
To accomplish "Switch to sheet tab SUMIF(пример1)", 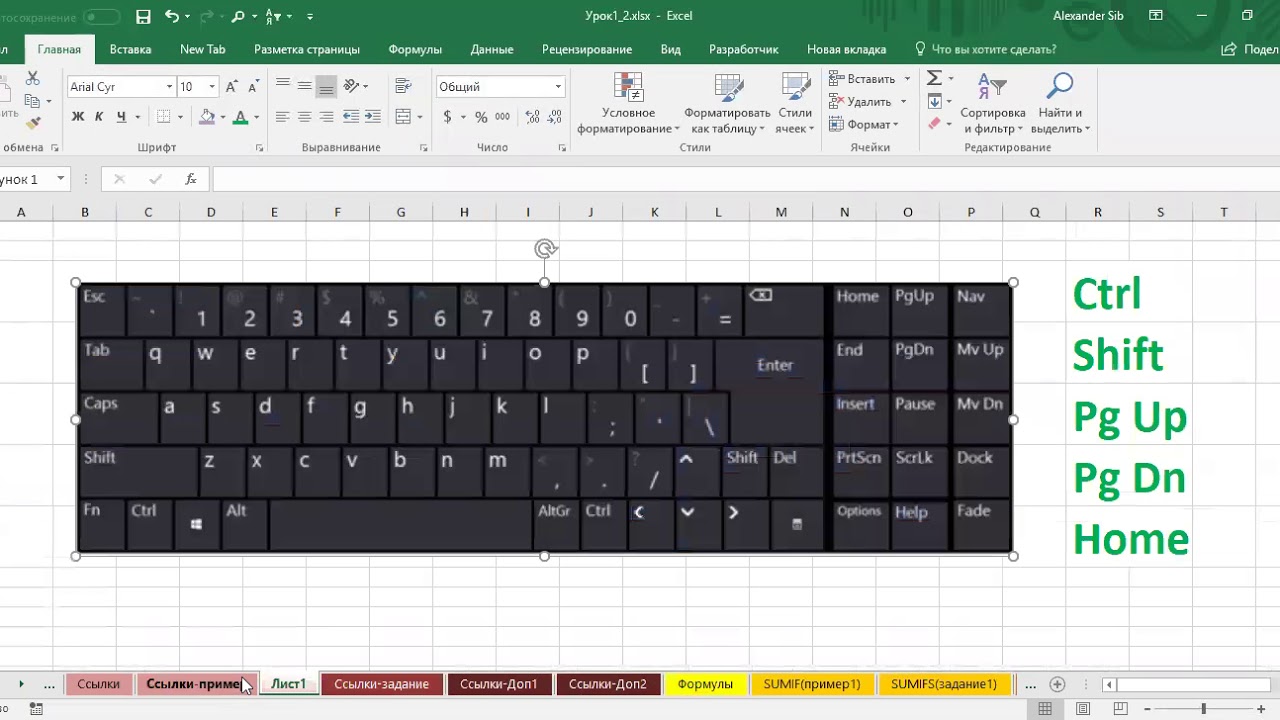I will point(812,684).
